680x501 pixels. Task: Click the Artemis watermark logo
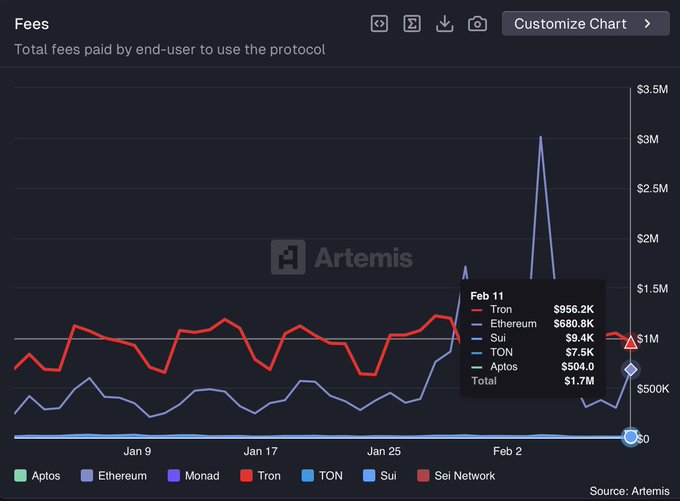[x=342, y=257]
